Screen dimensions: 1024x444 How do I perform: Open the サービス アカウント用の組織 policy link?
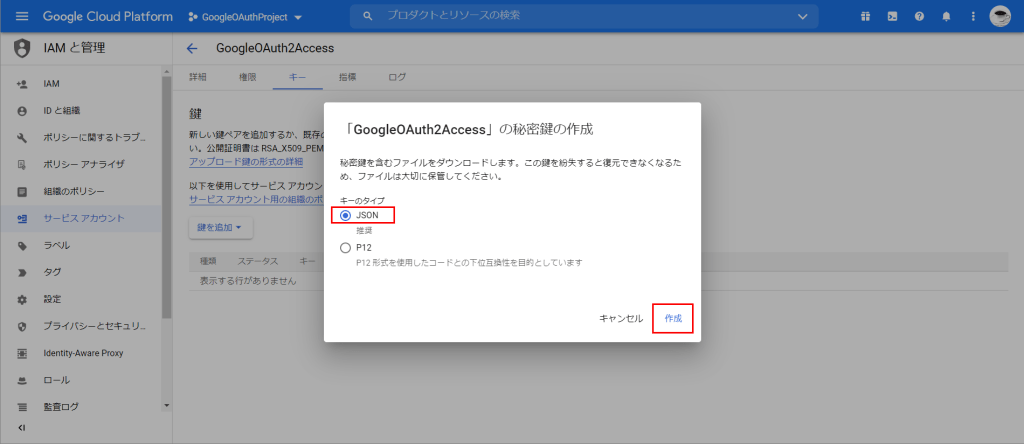click(x=257, y=199)
